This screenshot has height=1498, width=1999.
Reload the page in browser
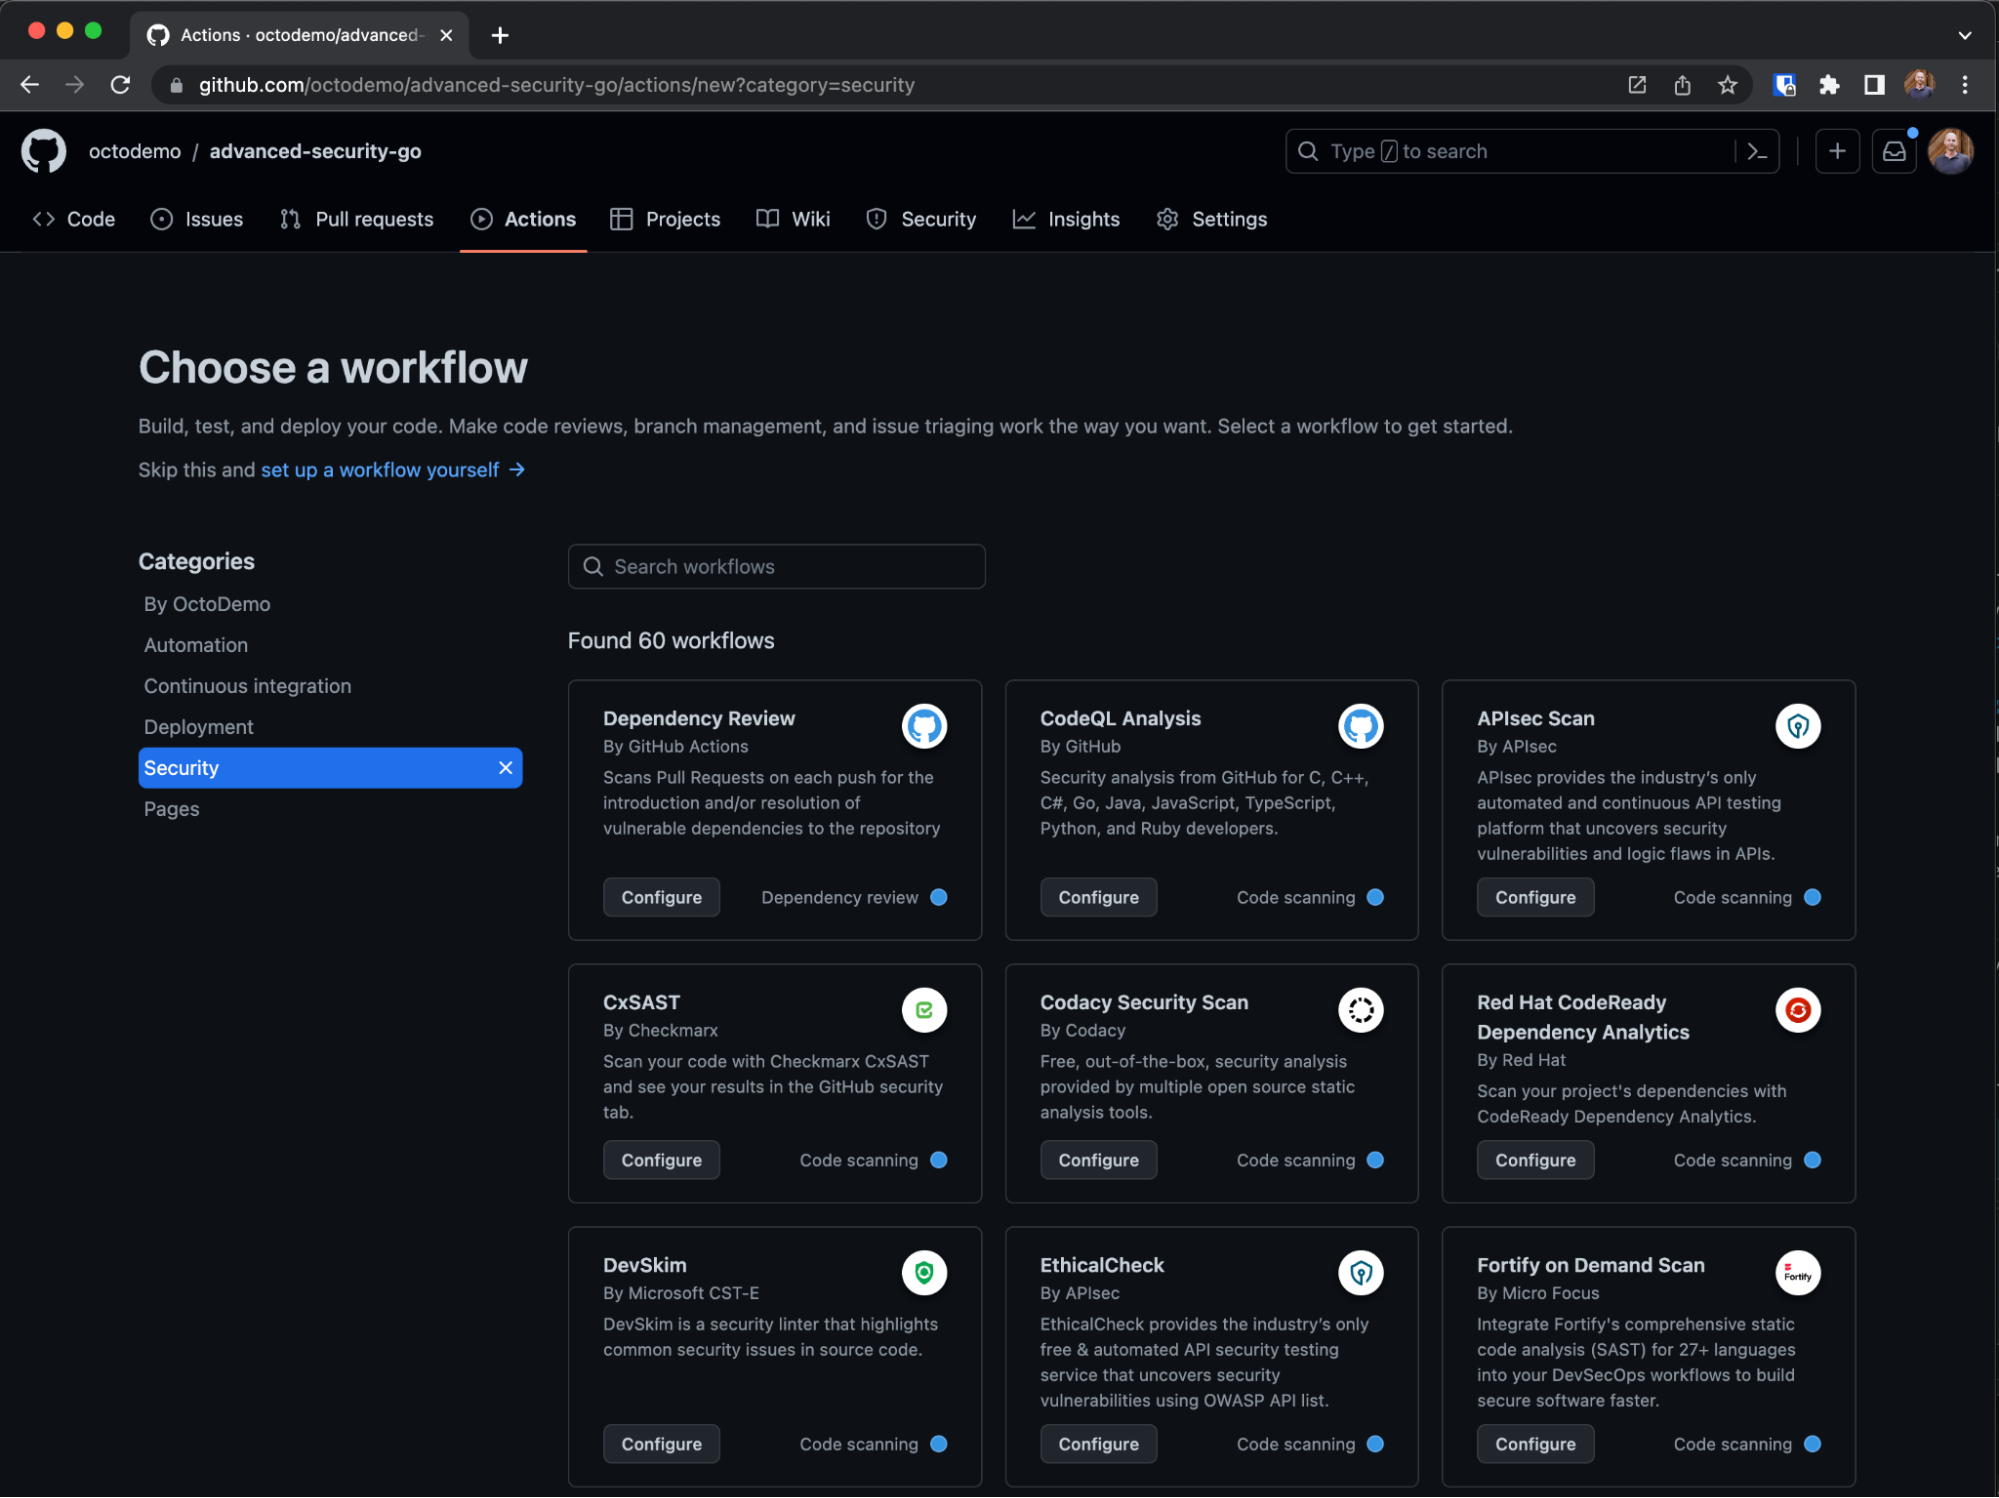[x=120, y=85]
